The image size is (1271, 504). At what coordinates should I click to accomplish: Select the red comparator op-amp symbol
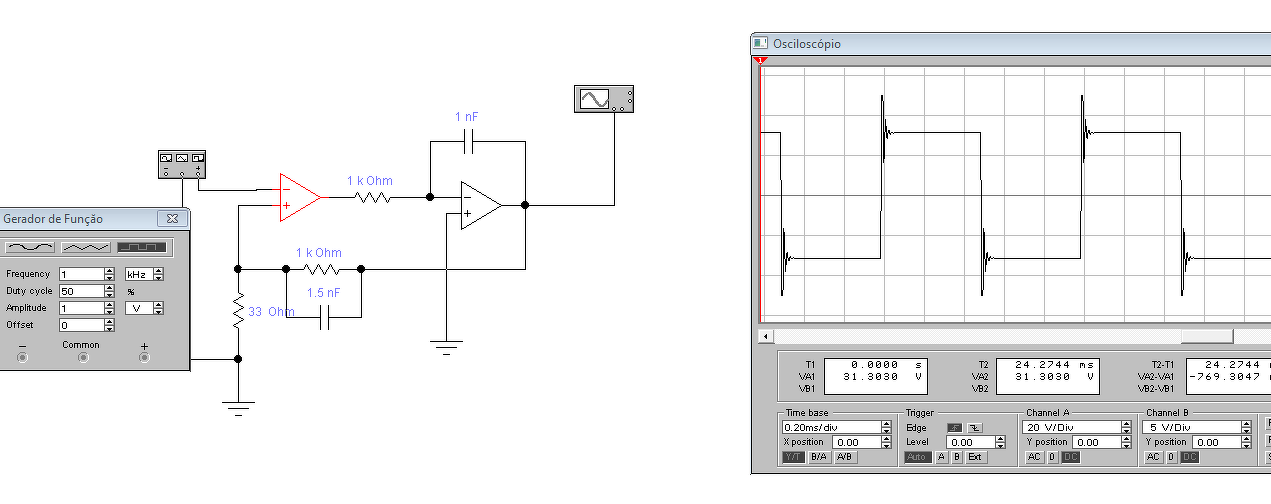(x=300, y=197)
